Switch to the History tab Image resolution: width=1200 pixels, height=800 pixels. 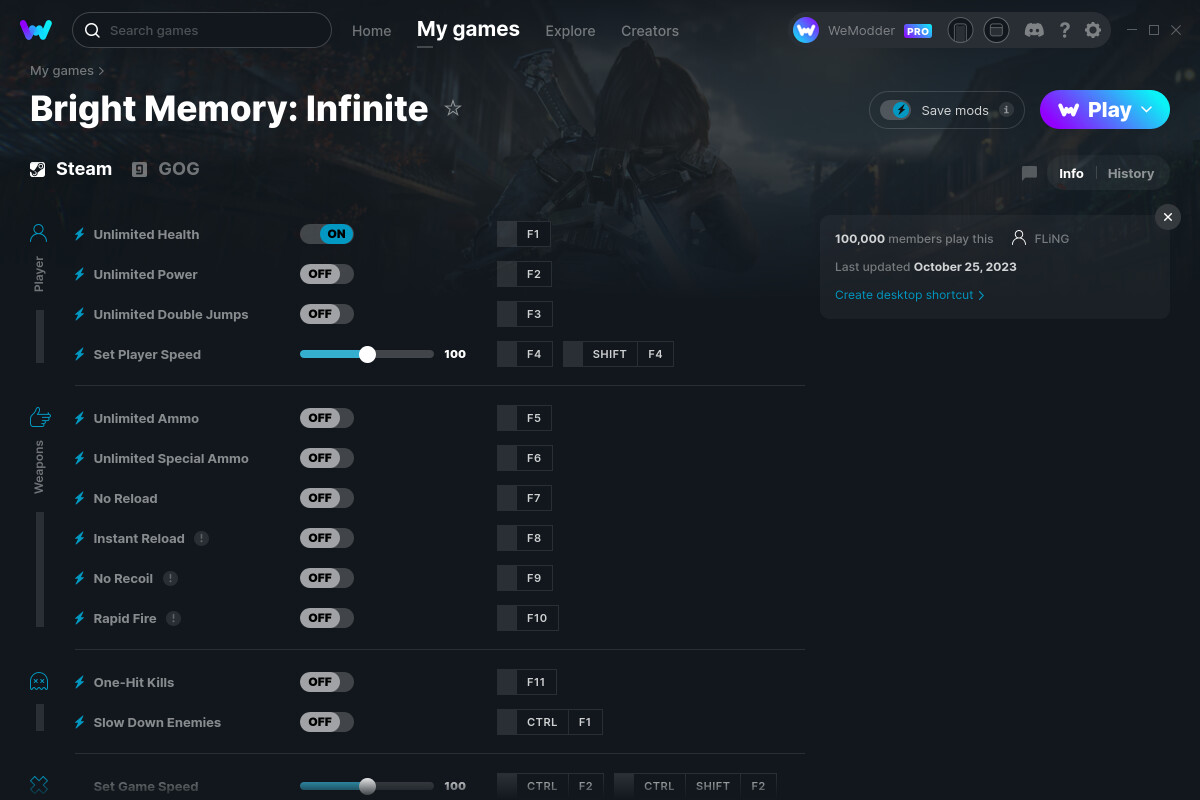point(1130,173)
